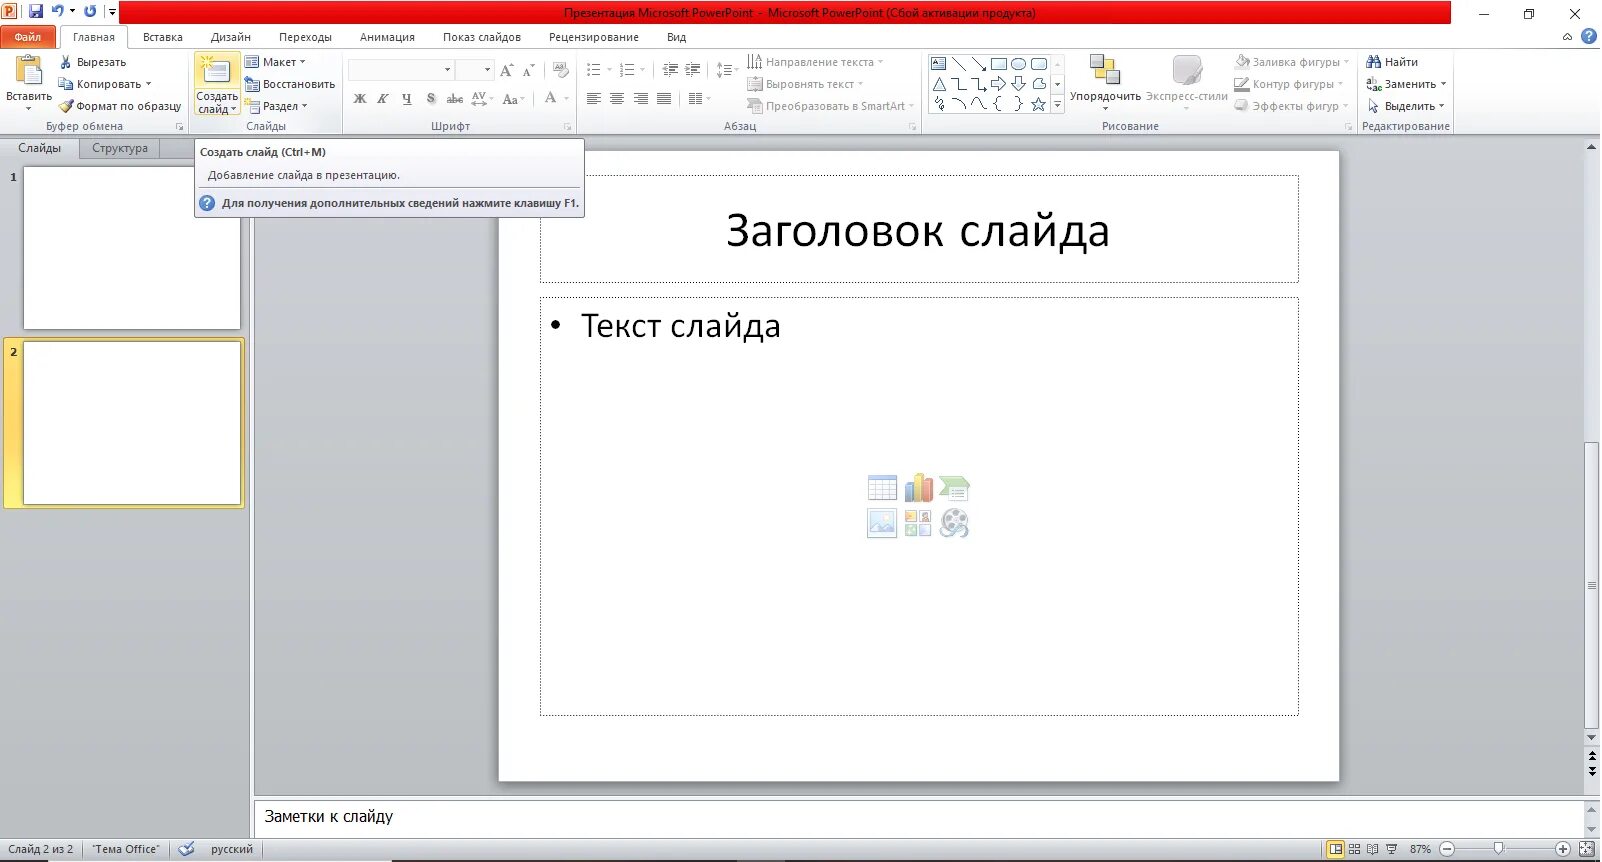The width and height of the screenshot is (1602, 862).
Task: Click Fit slide to current window icon
Action: click(x=1586, y=849)
